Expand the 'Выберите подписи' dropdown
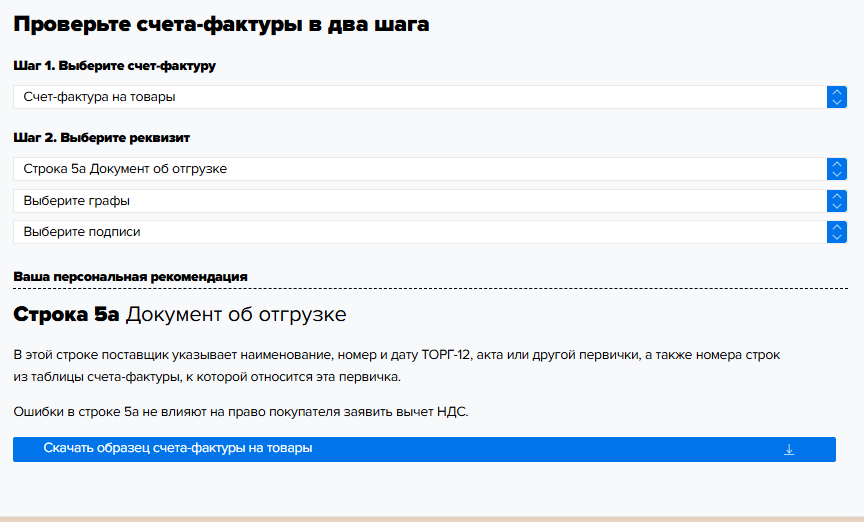The image size is (864, 522). click(420, 232)
